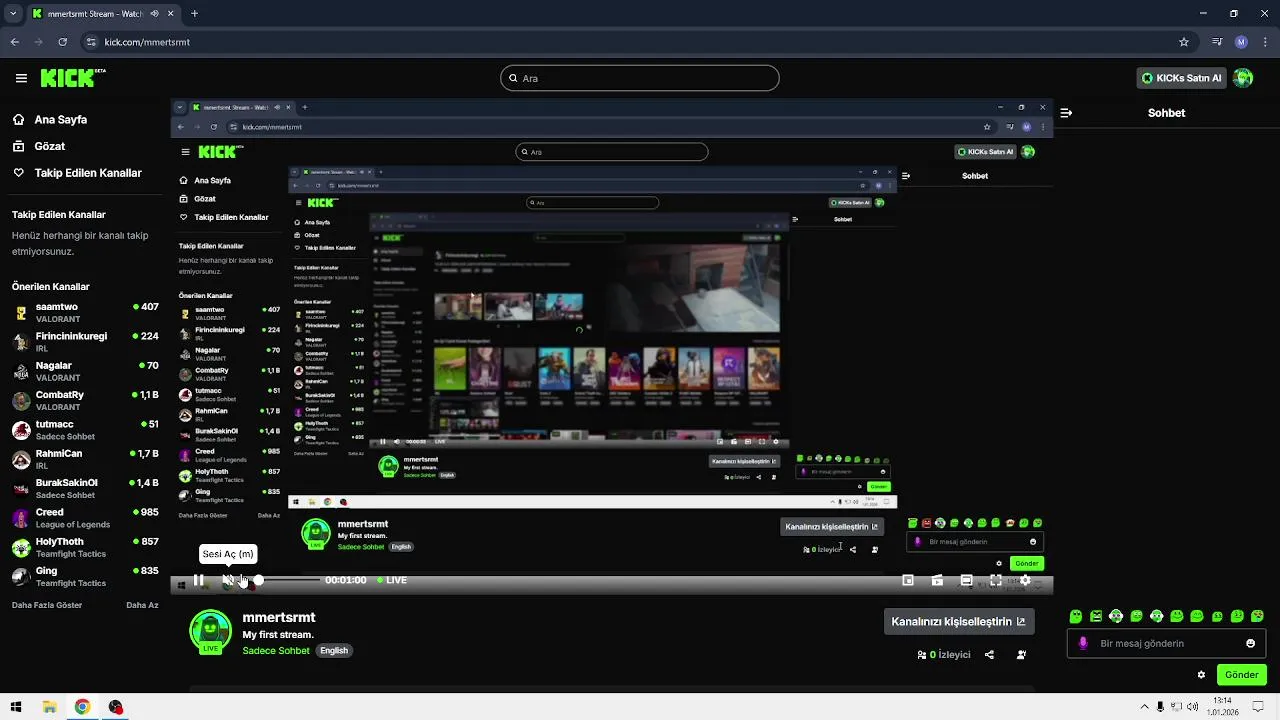Pause the live stream
Viewport: 1280px width, 720px height.
tap(198, 580)
